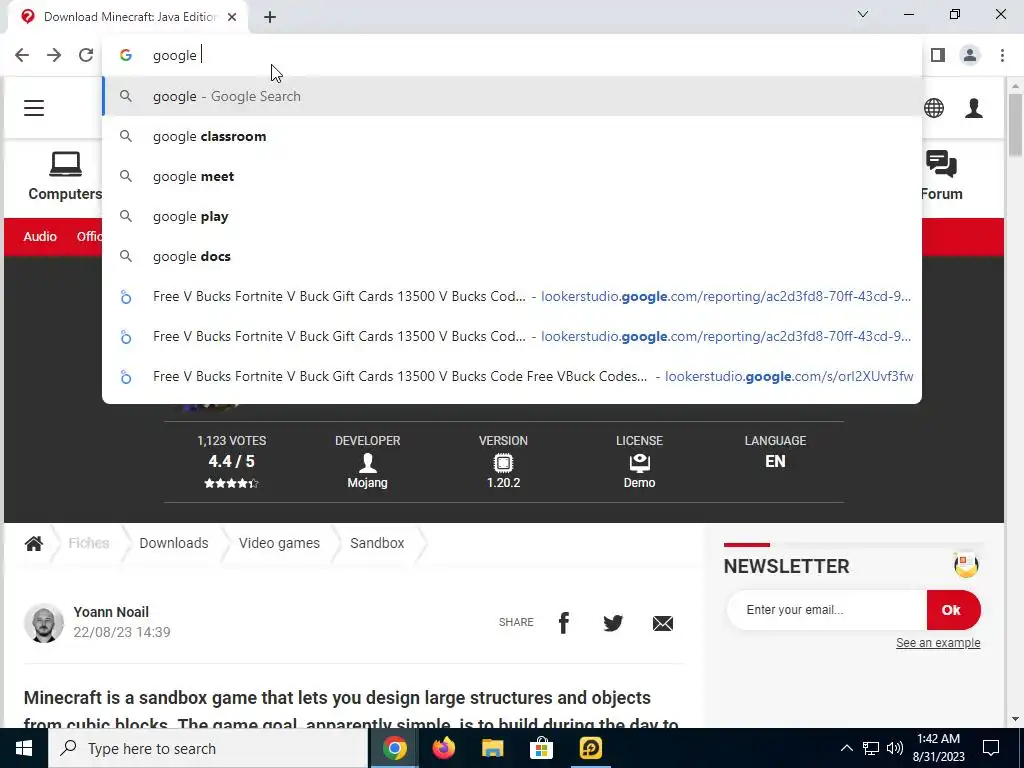Click the star rating row

click(x=231, y=483)
